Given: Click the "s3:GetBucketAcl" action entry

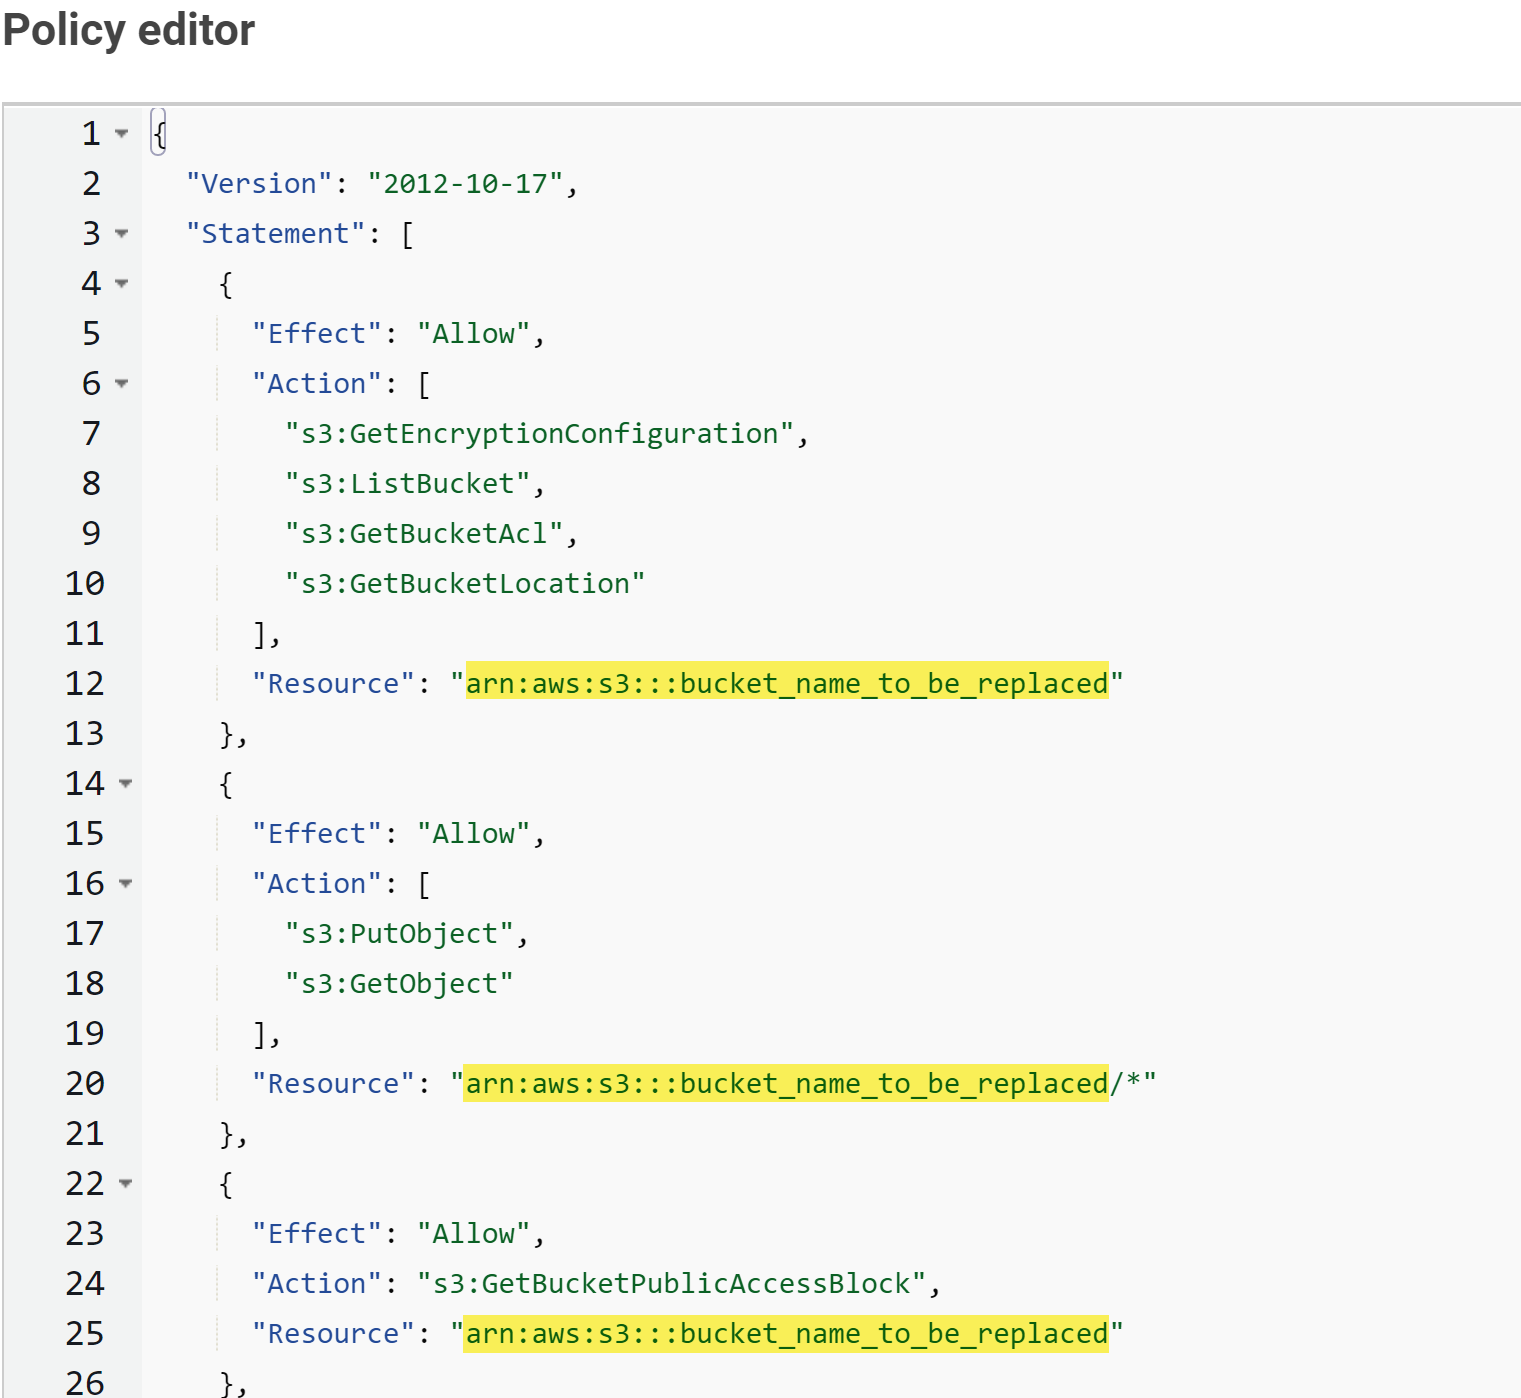Looking at the screenshot, I should pyautogui.click(x=424, y=534).
